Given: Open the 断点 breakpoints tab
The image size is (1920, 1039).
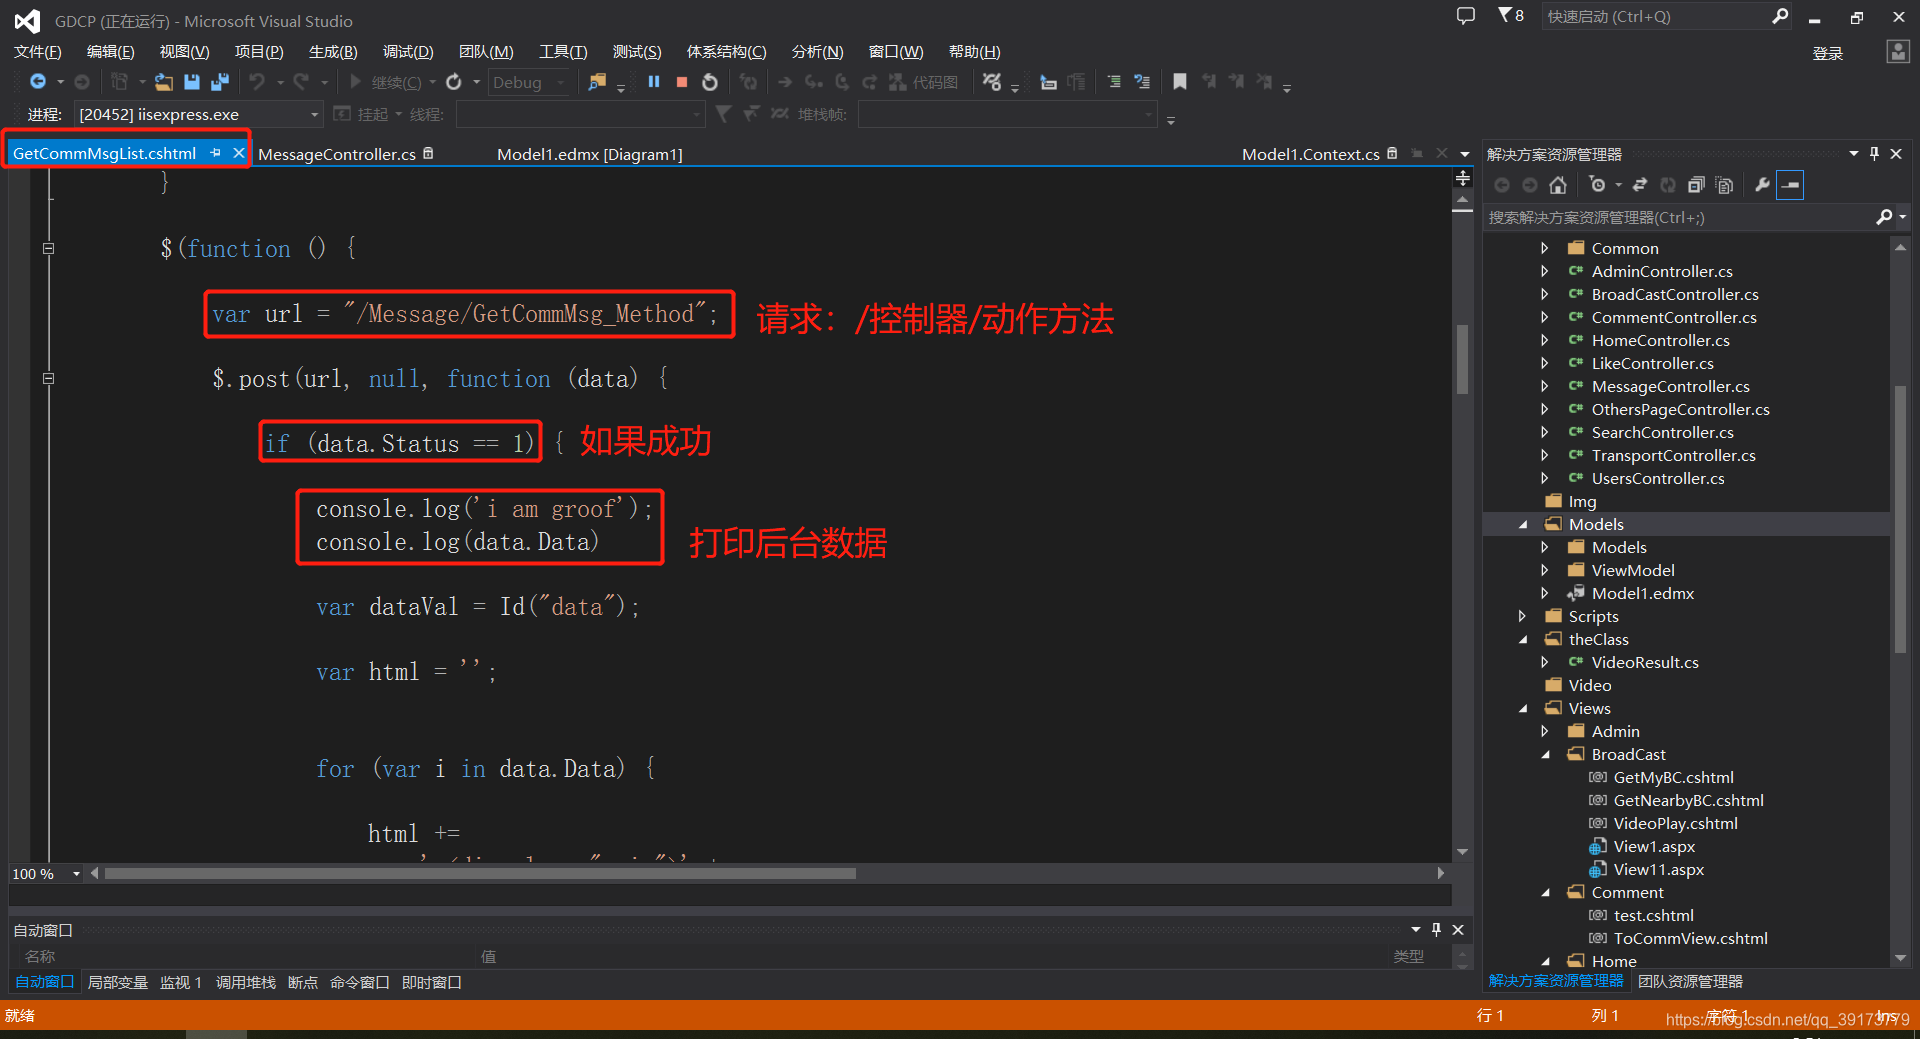Looking at the screenshot, I should [302, 982].
